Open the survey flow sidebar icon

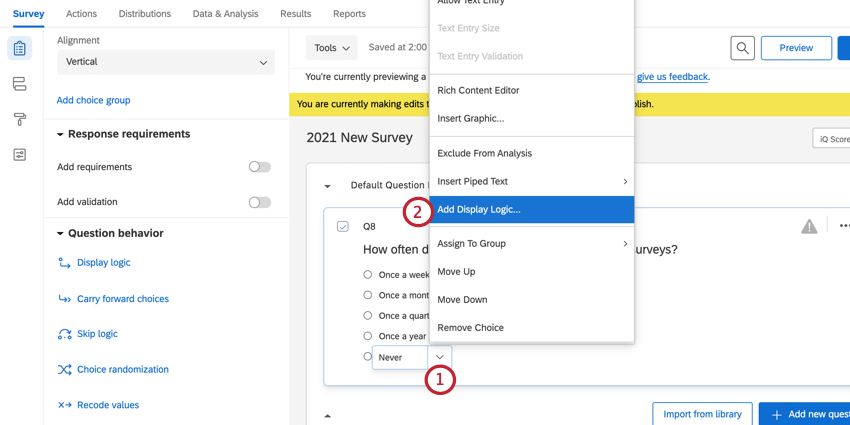tap(19, 84)
